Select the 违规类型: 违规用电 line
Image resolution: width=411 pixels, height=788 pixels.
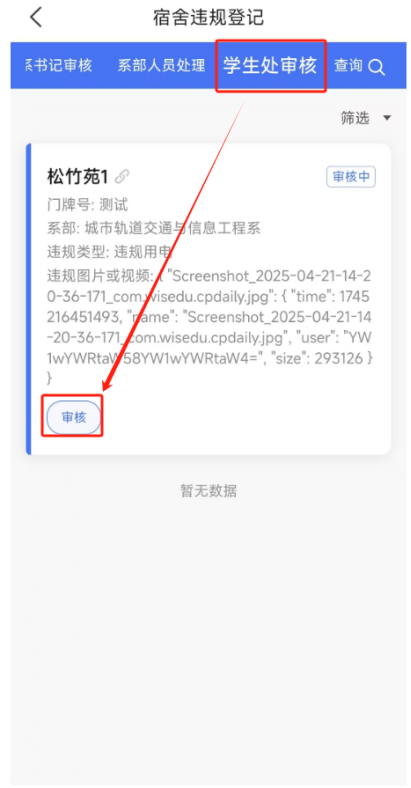pyautogui.click(x=110, y=251)
